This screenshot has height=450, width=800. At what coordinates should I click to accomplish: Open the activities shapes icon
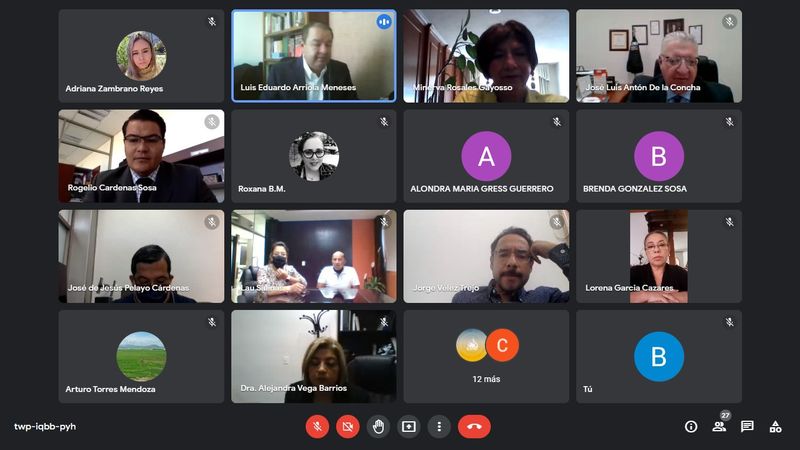776,427
